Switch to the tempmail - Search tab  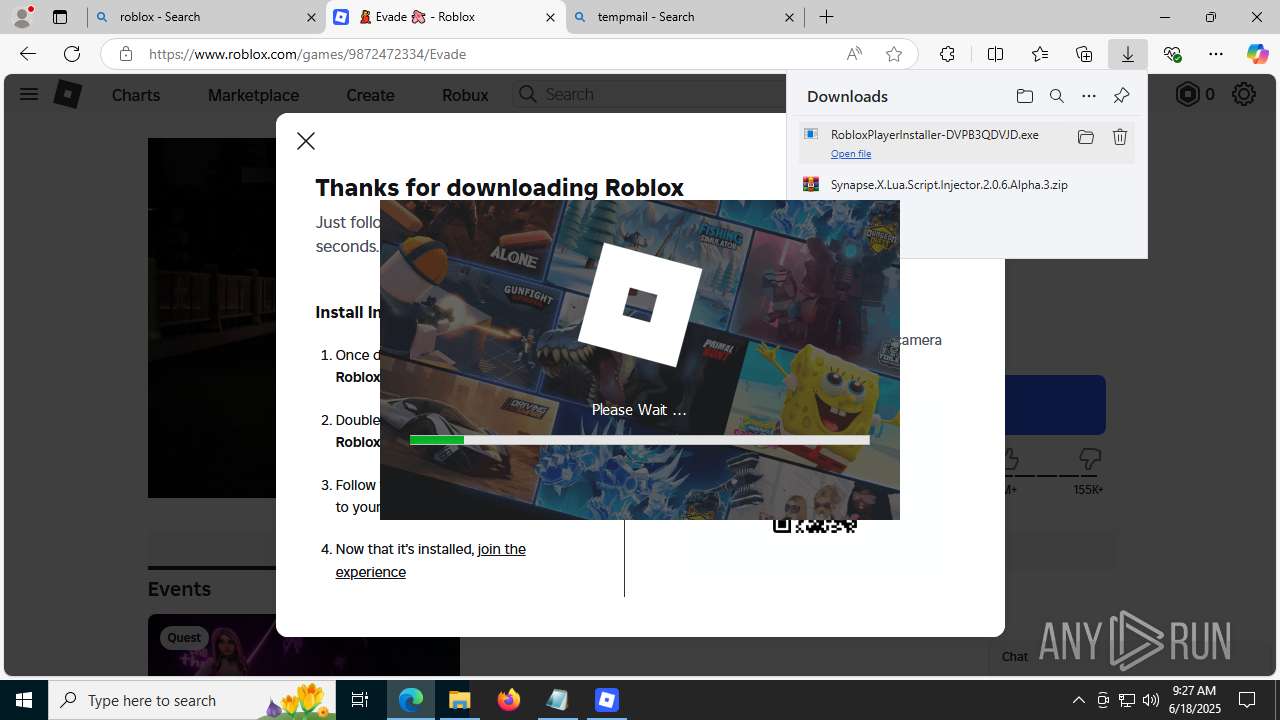coord(685,17)
